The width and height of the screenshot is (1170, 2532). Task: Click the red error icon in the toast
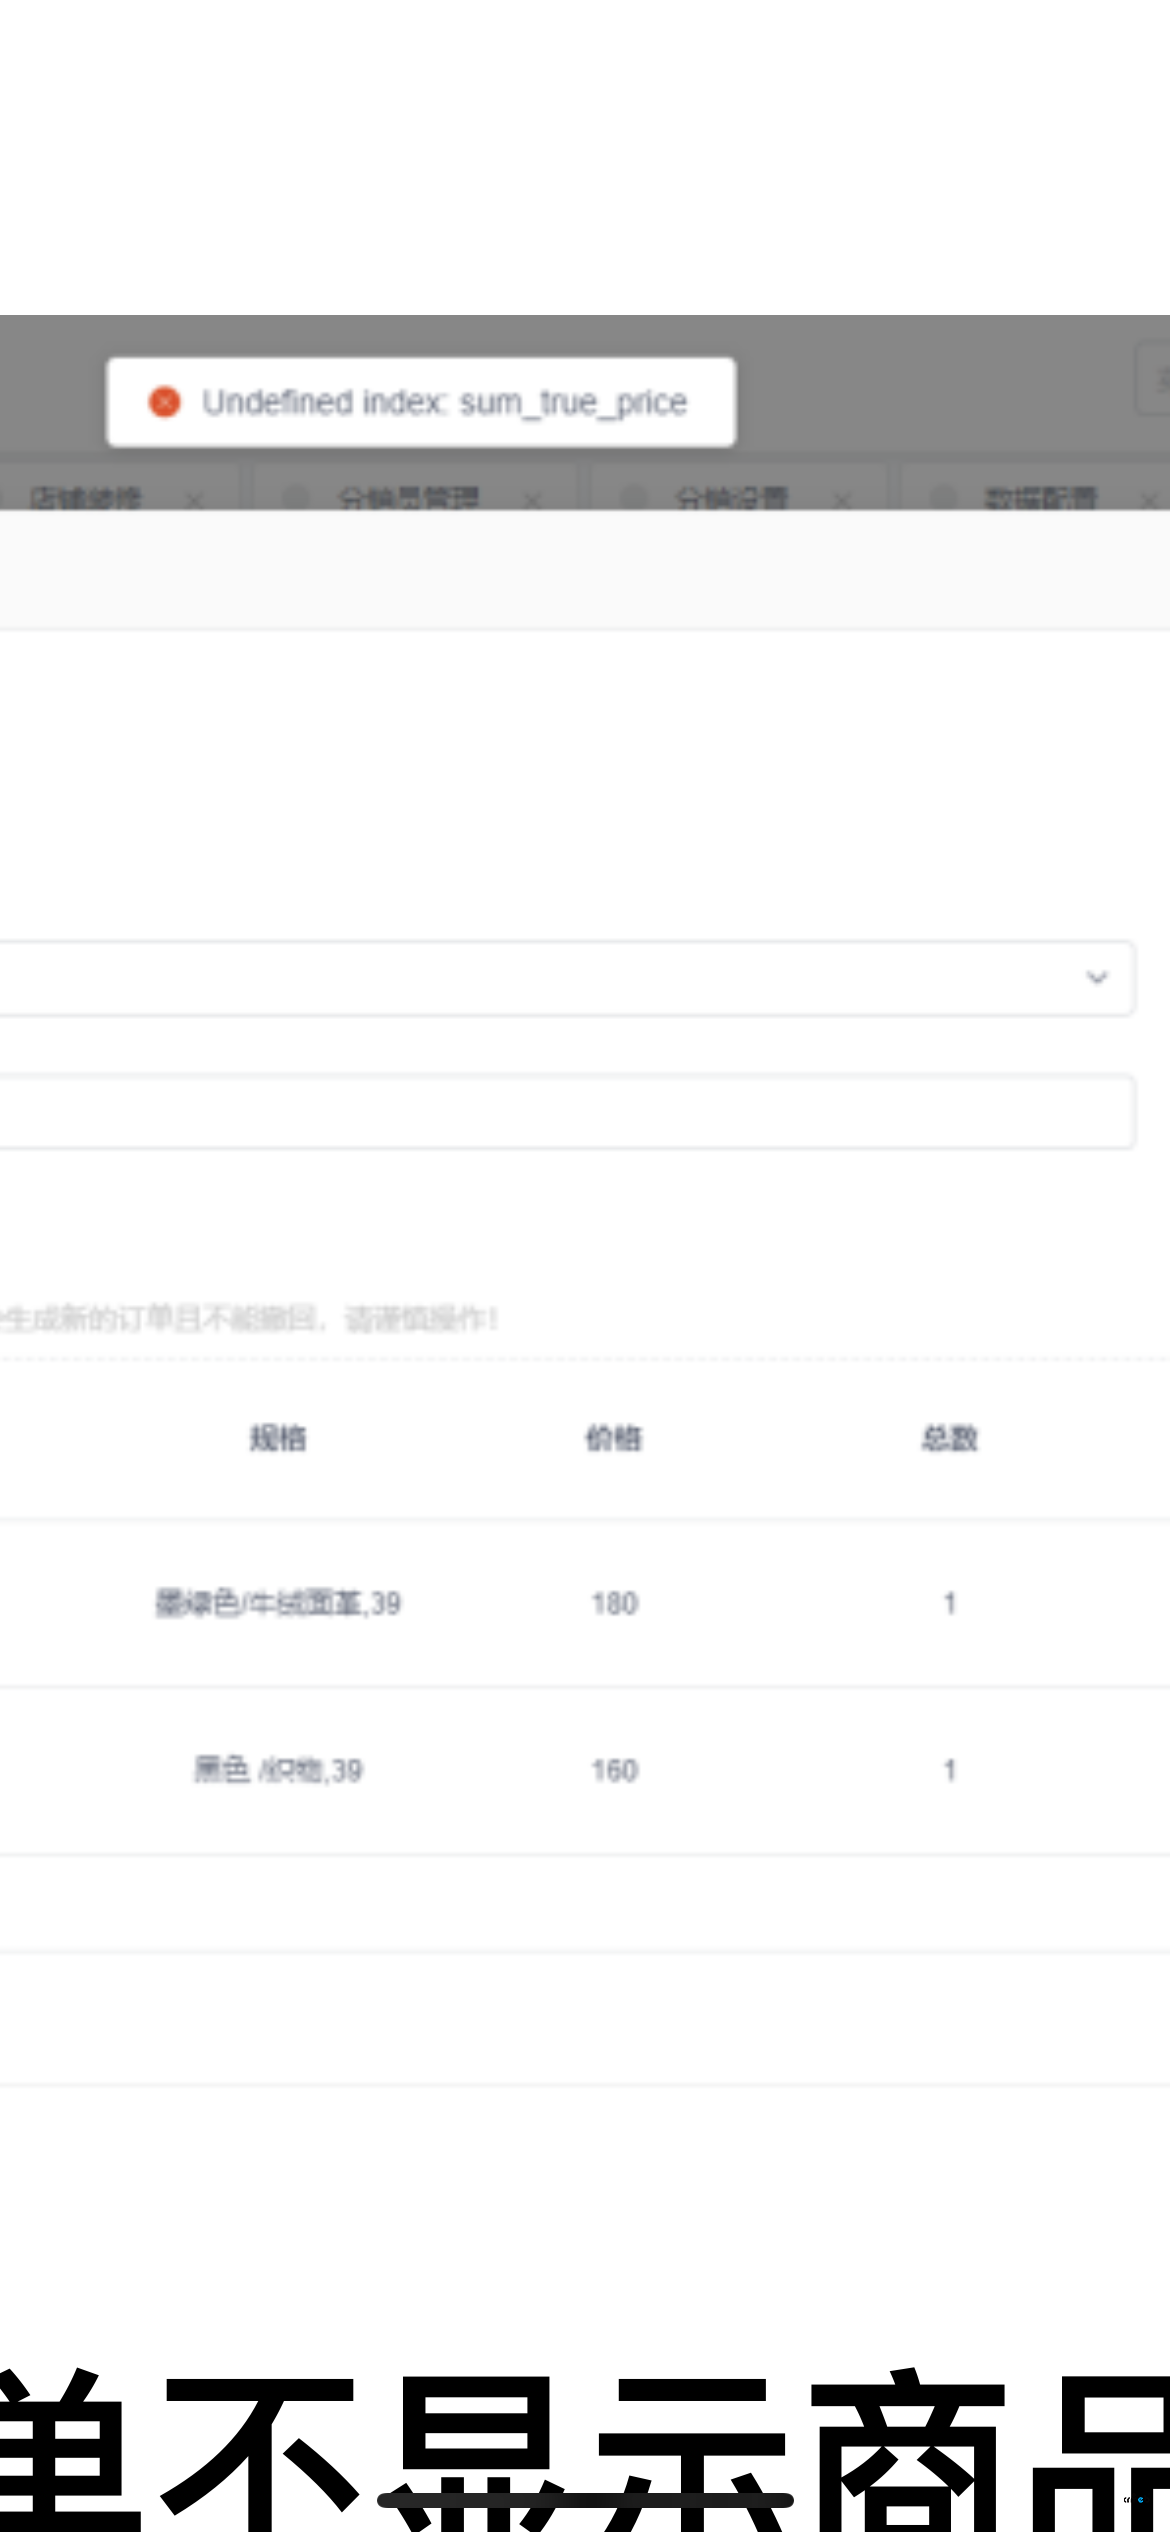click(164, 402)
